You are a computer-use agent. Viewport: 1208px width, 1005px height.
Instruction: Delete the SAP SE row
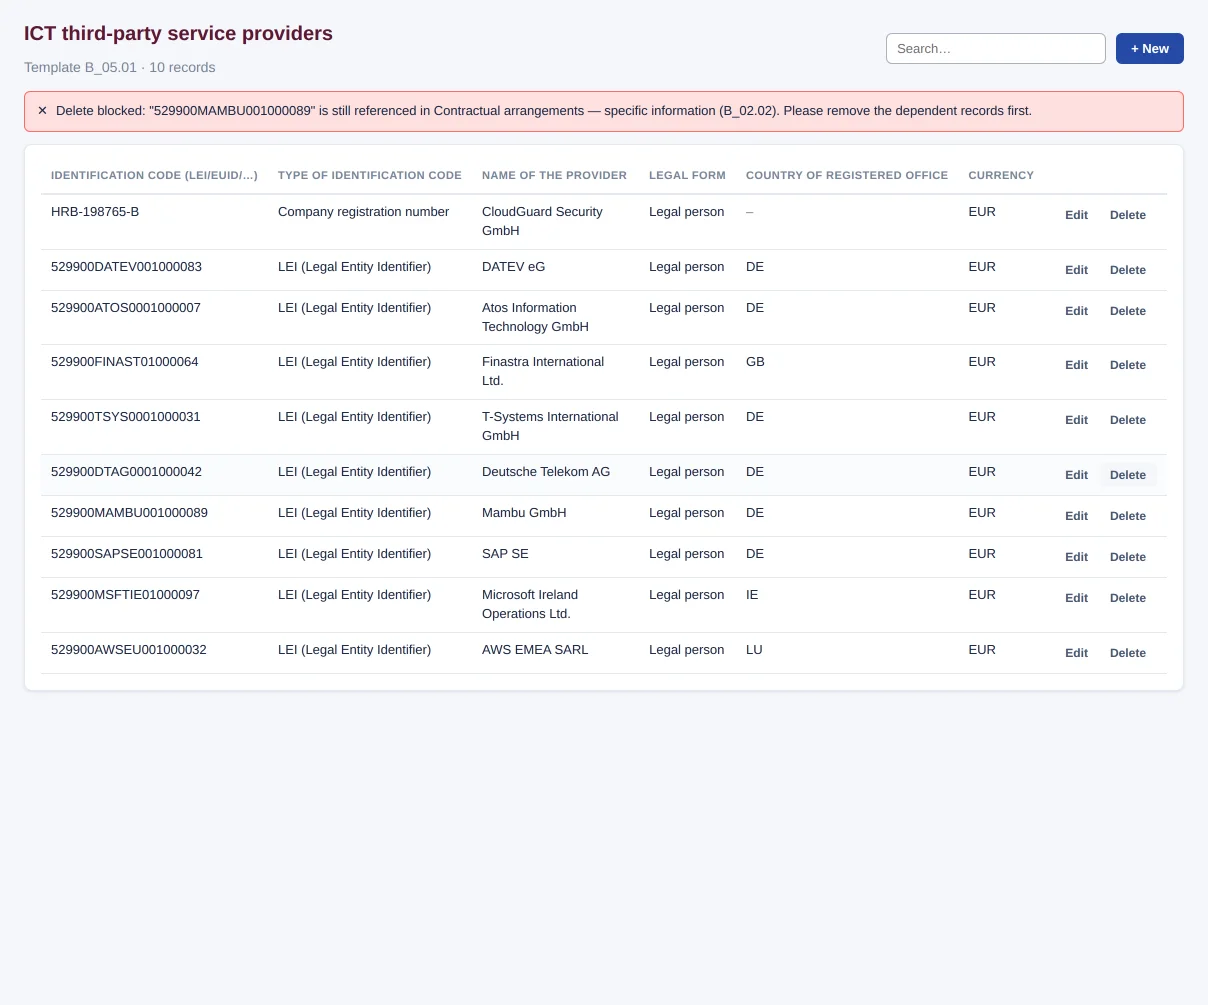pos(1128,557)
